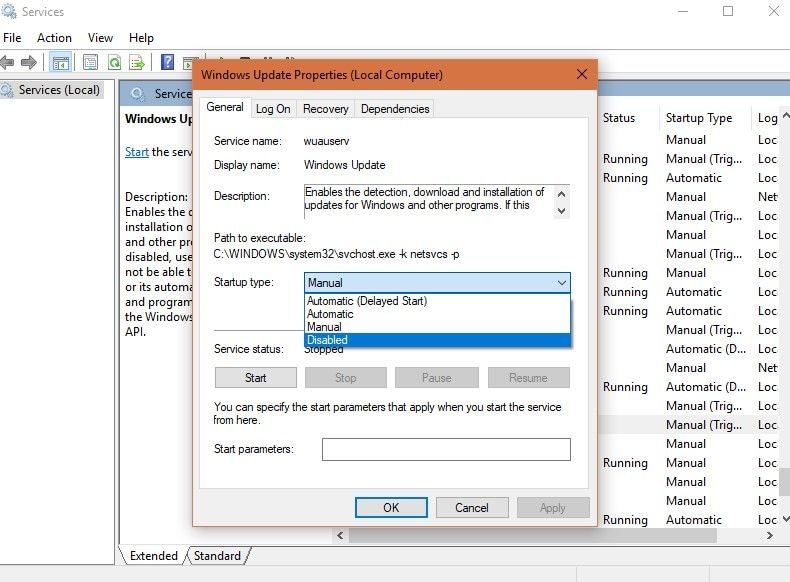Open the Properties toolbar icon
Screen dimensions: 790x582
(x=91, y=62)
